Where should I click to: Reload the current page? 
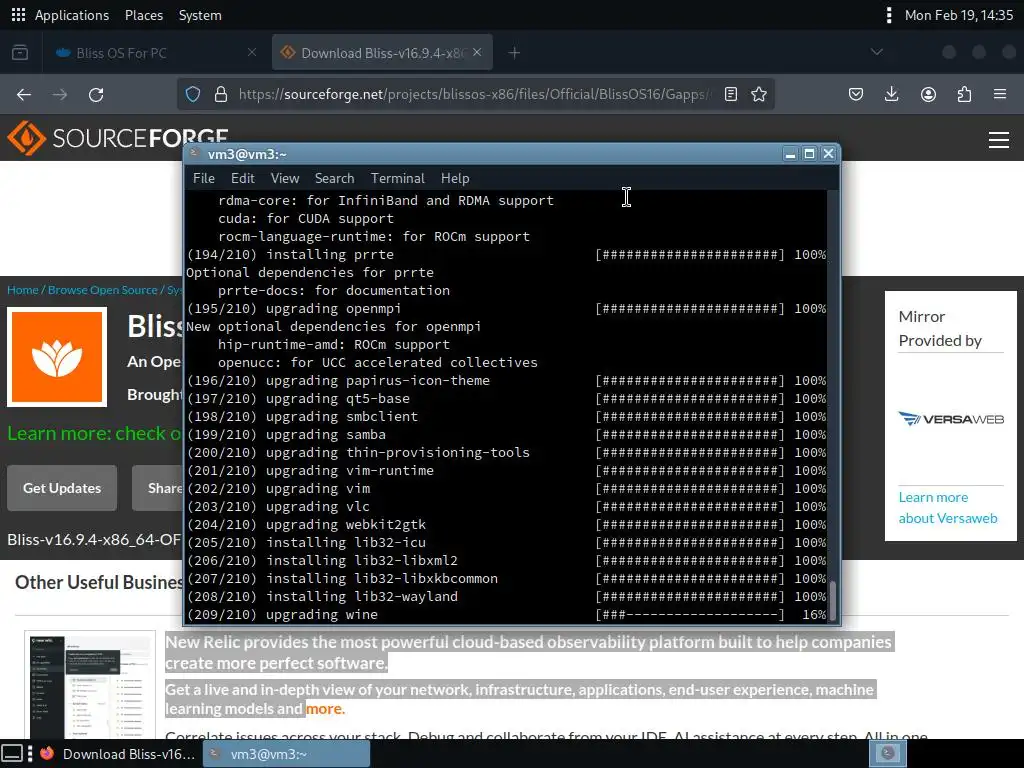[96, 95]
